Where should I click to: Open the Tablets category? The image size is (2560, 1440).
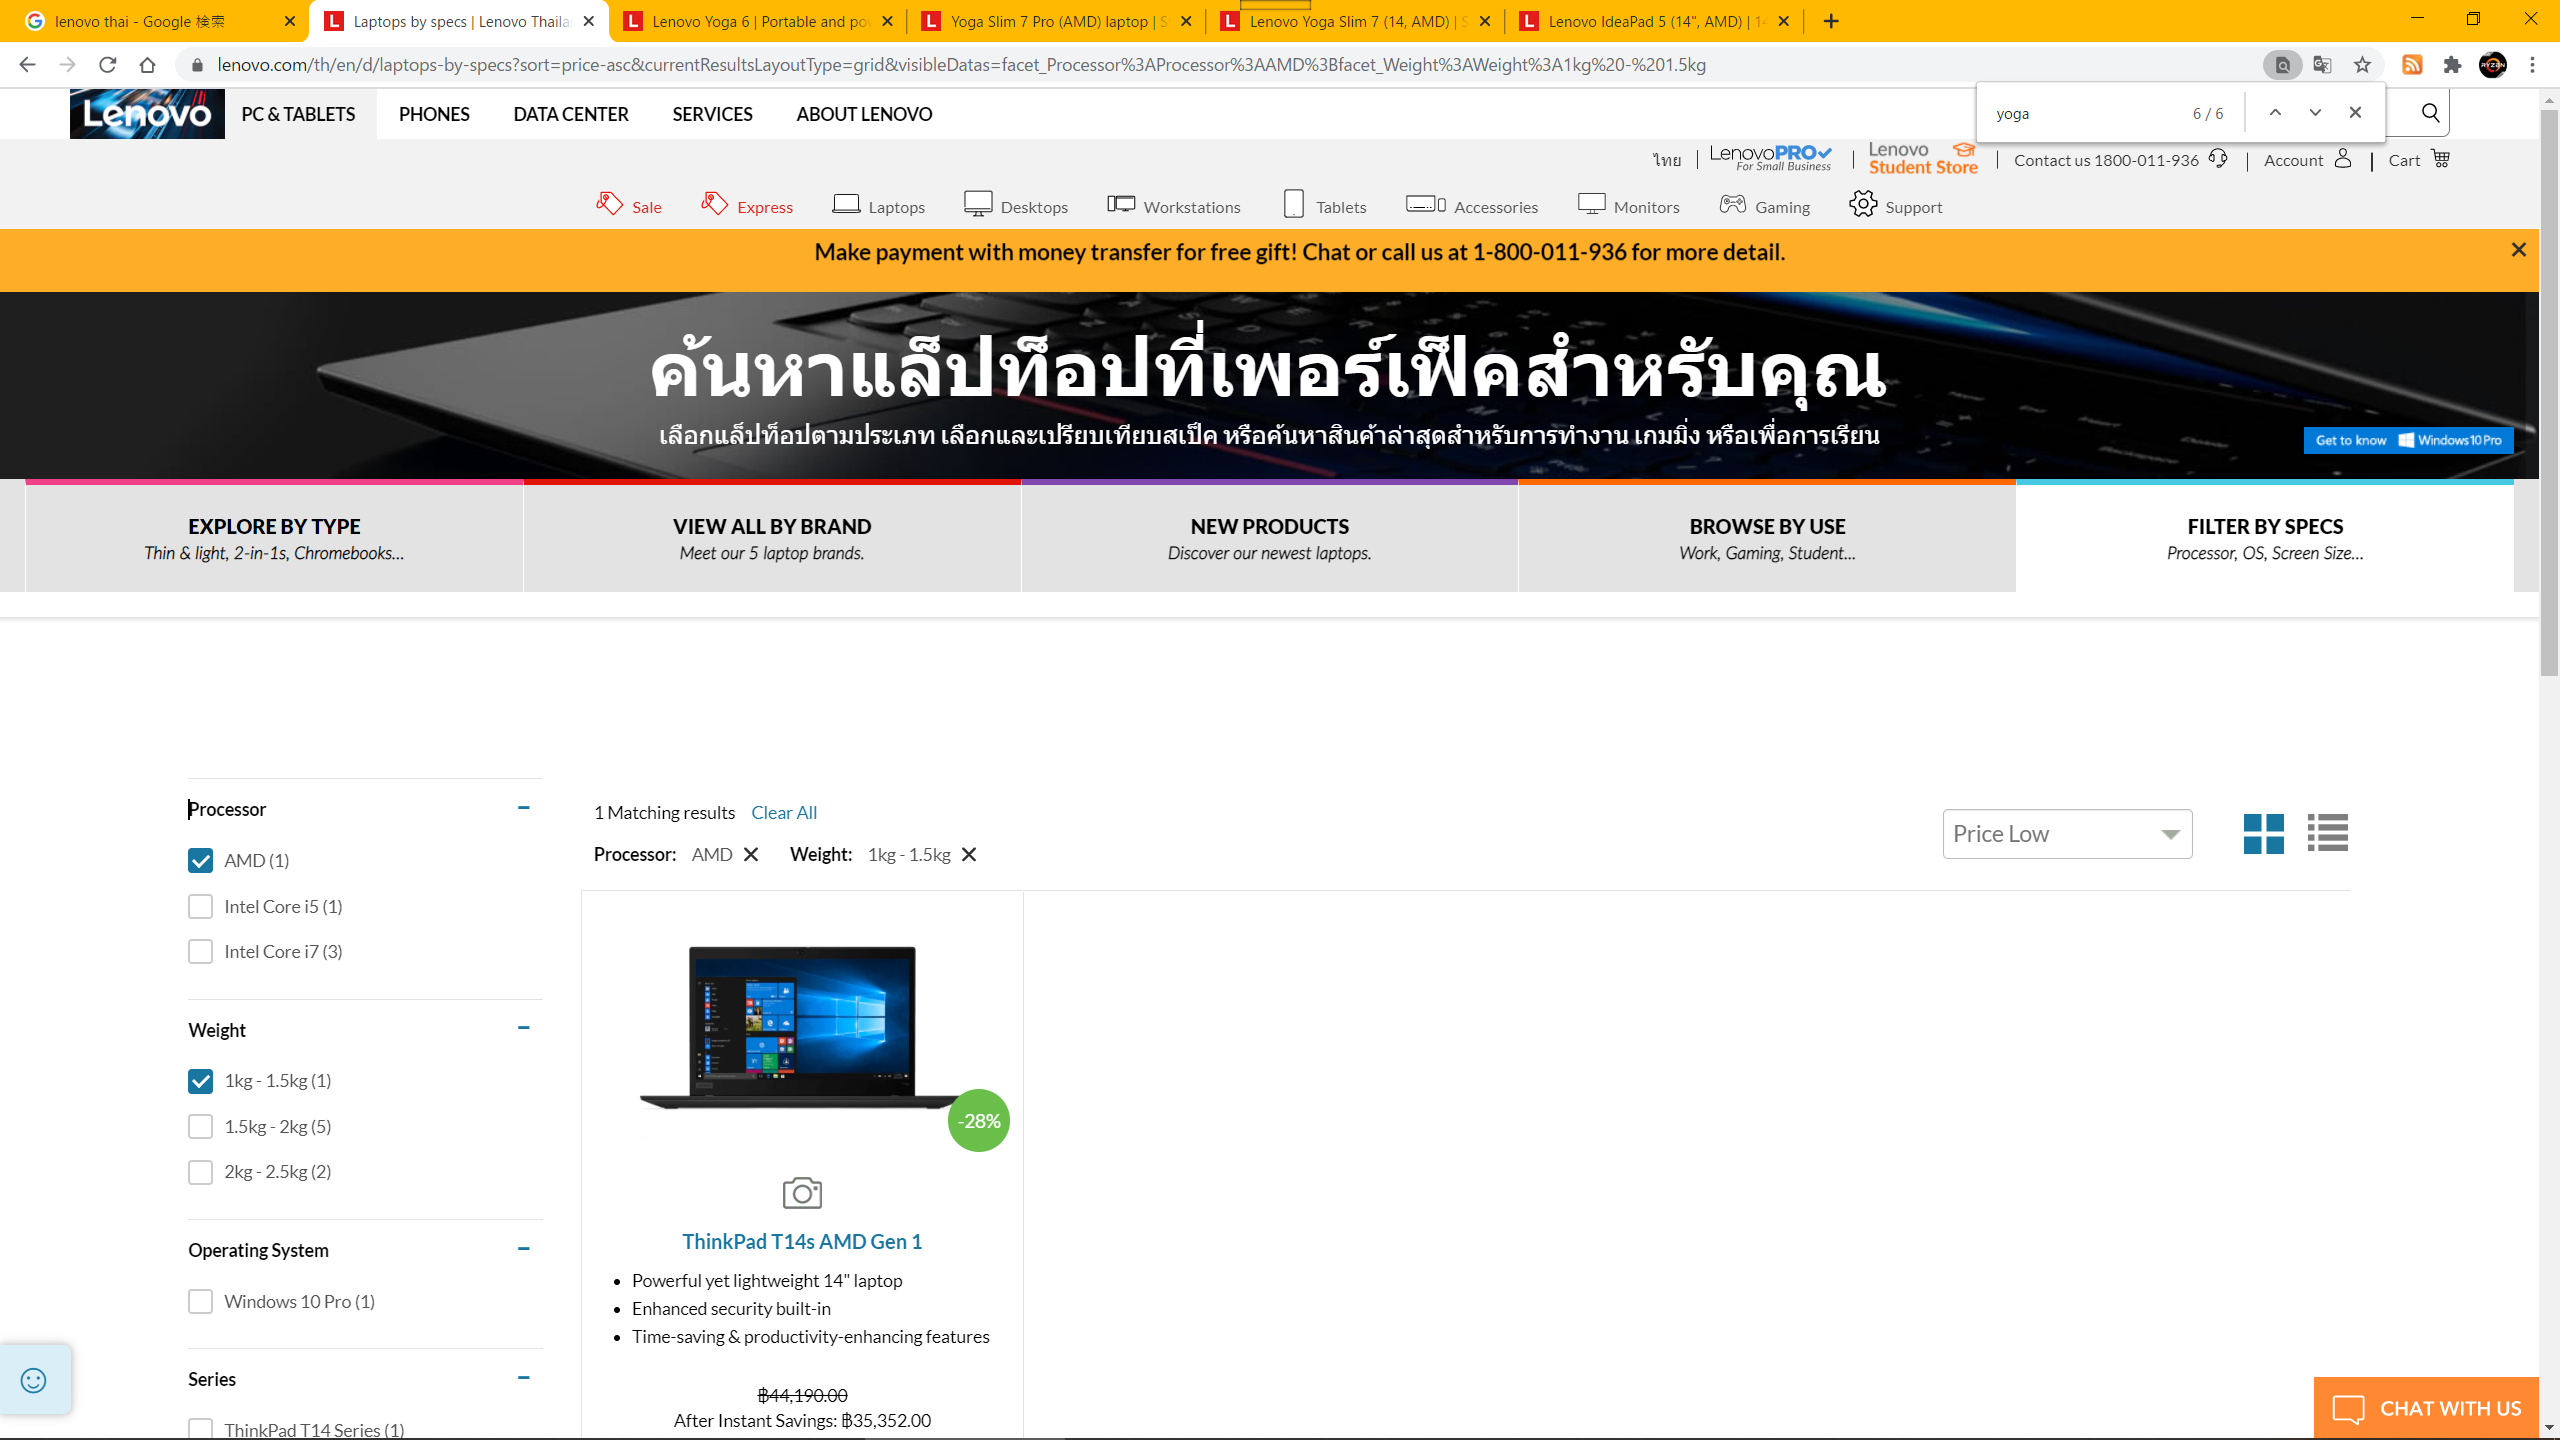tap(1324, 205)
